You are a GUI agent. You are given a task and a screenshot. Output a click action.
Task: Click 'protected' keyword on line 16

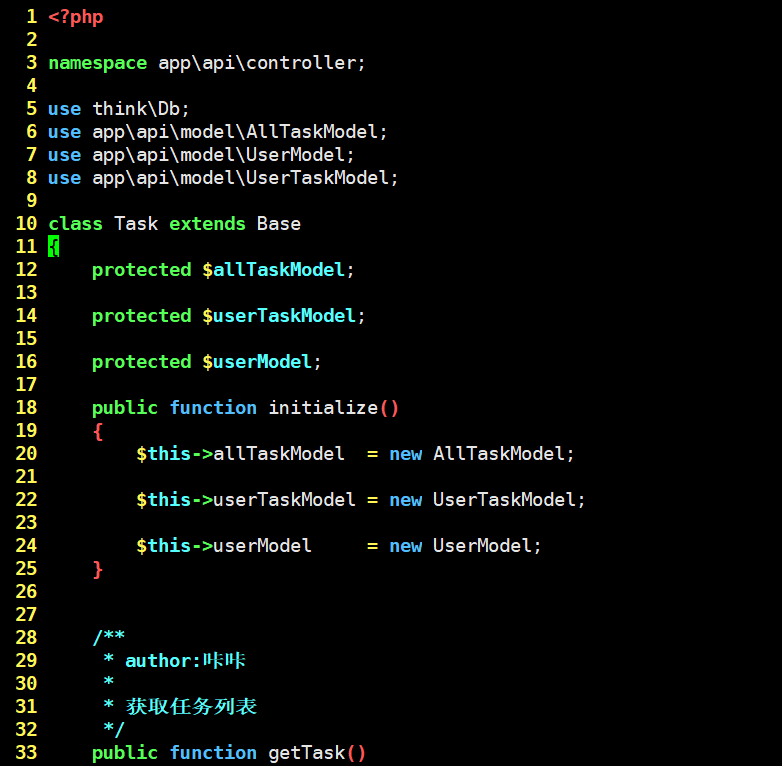(142, 362)
